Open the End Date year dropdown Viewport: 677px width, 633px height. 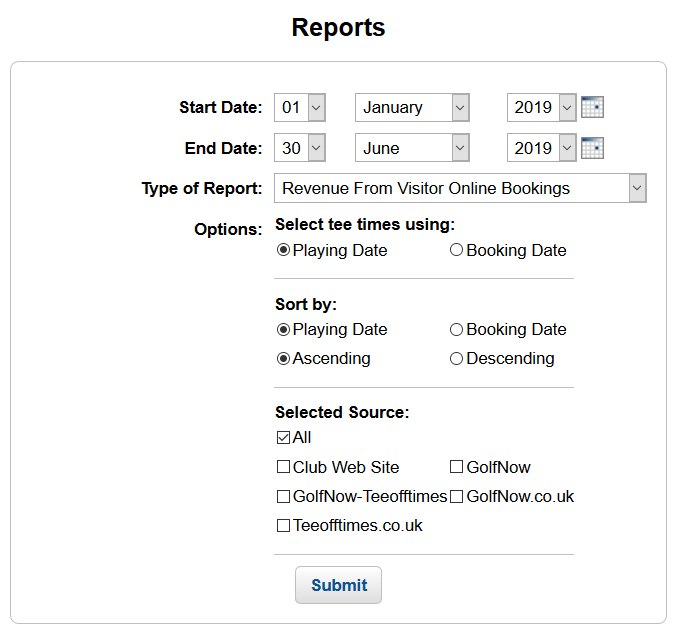[x=541, y=148]
